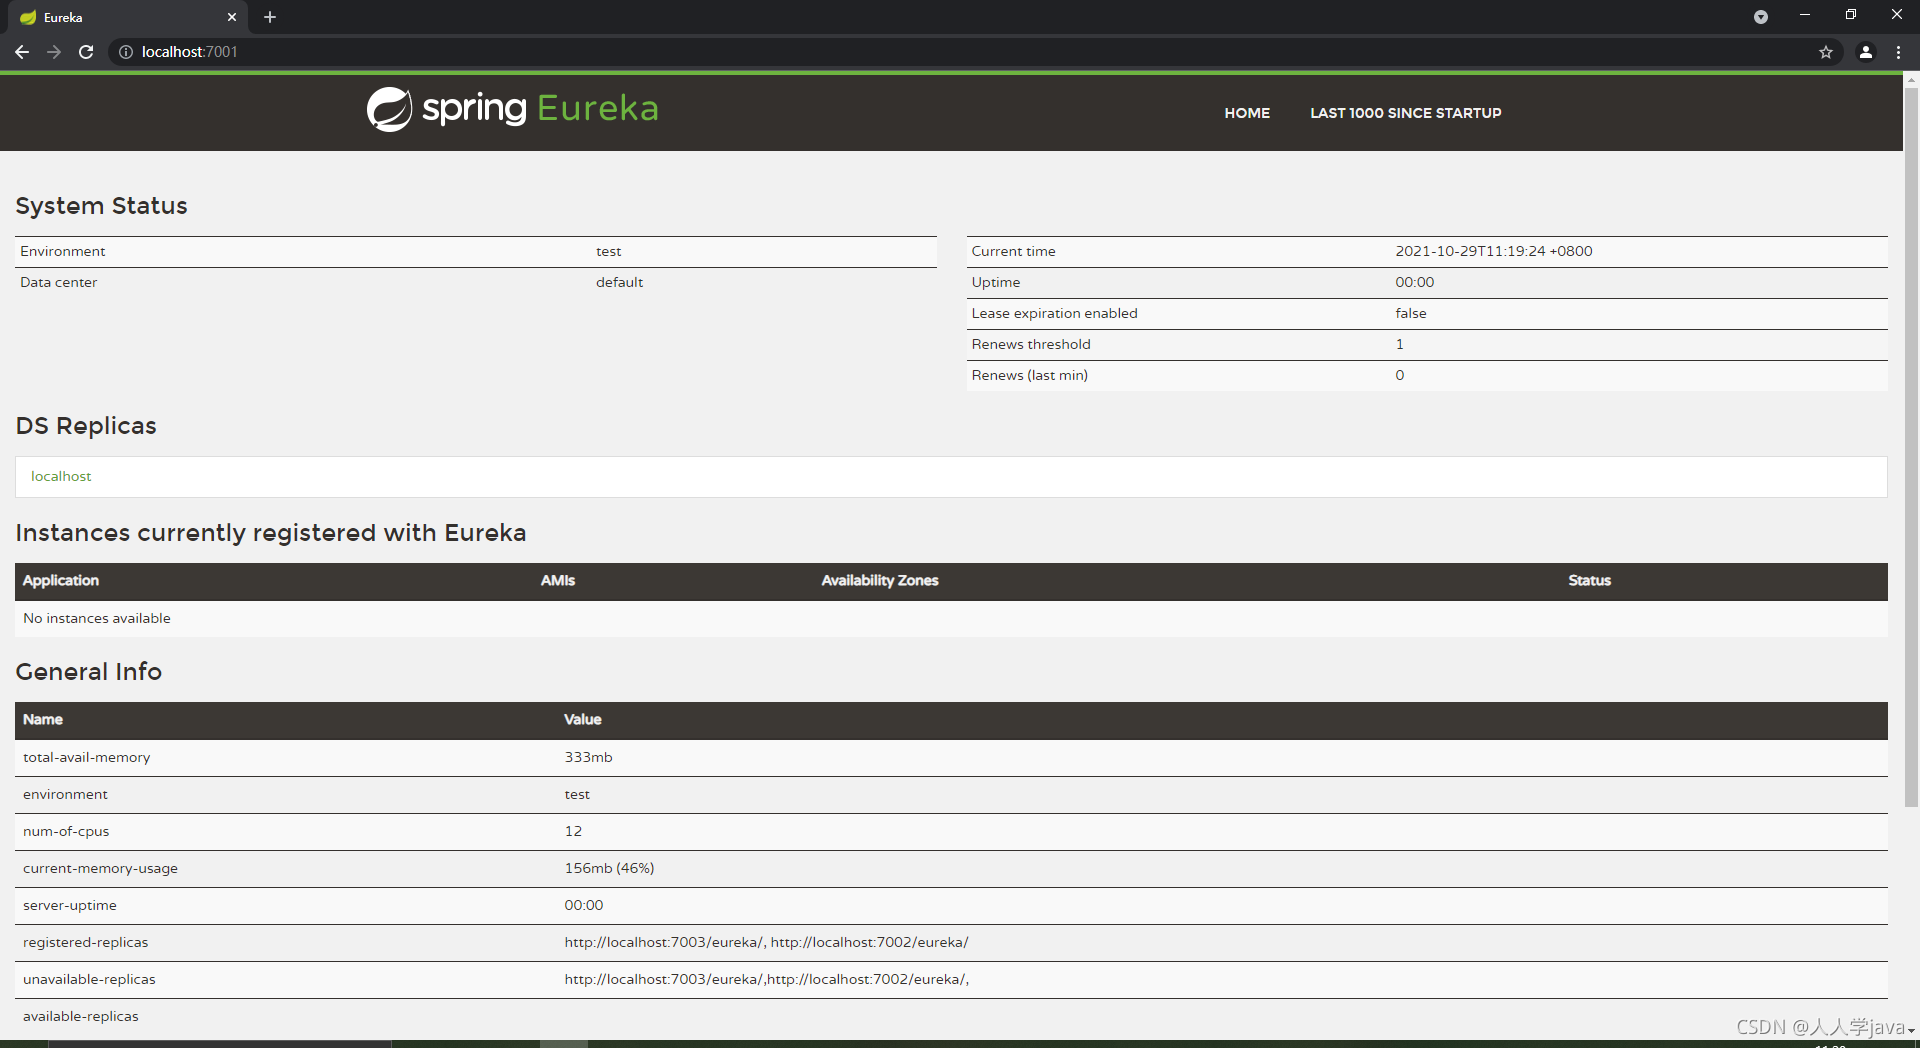Click the available-replicas row name

[81, 1016]
